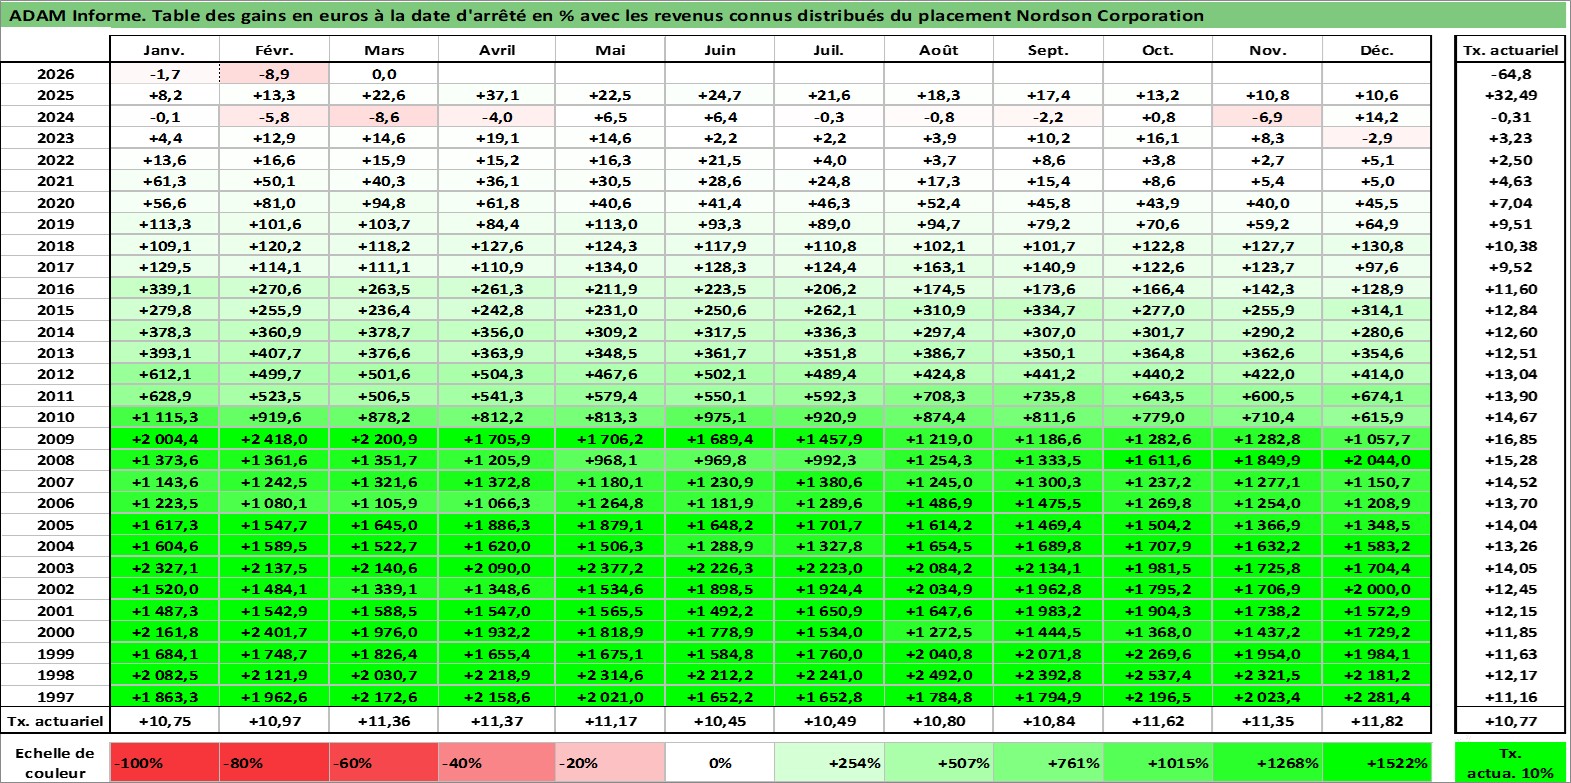Select the -2,9 cell for Déc. 2023

(x=1377, y=138)
